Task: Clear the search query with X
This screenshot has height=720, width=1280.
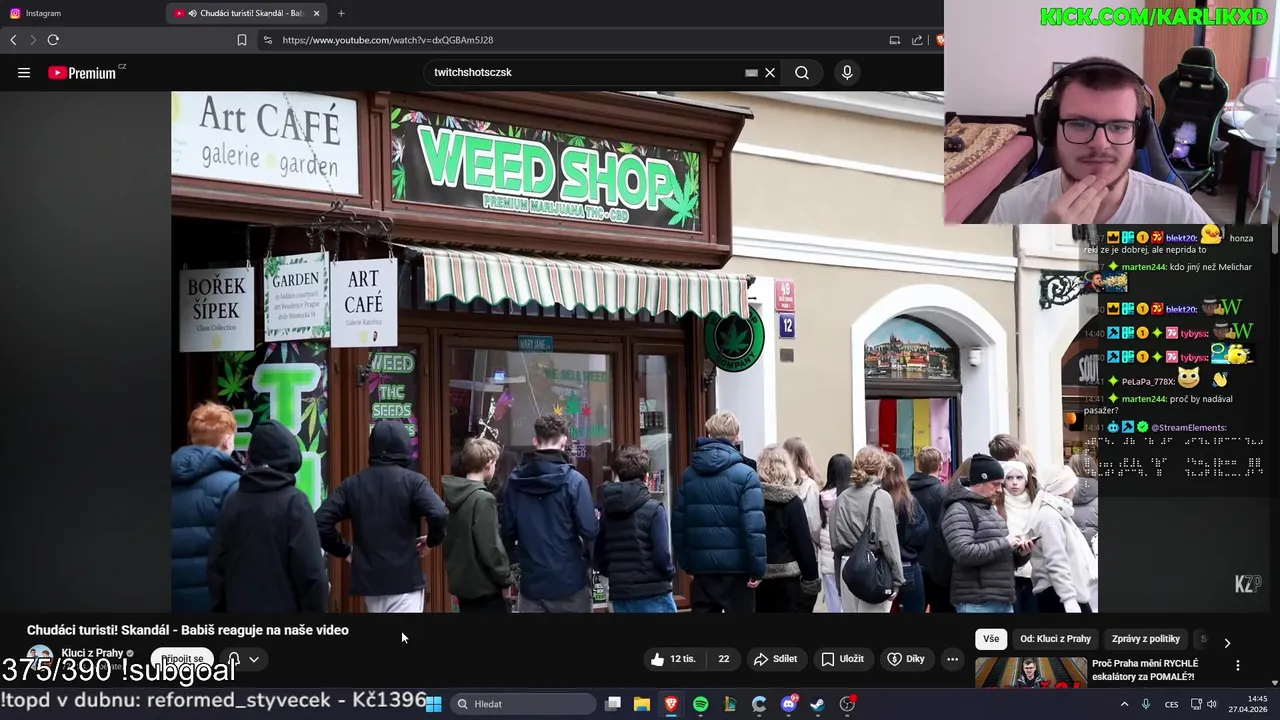Action: point(770,72)
